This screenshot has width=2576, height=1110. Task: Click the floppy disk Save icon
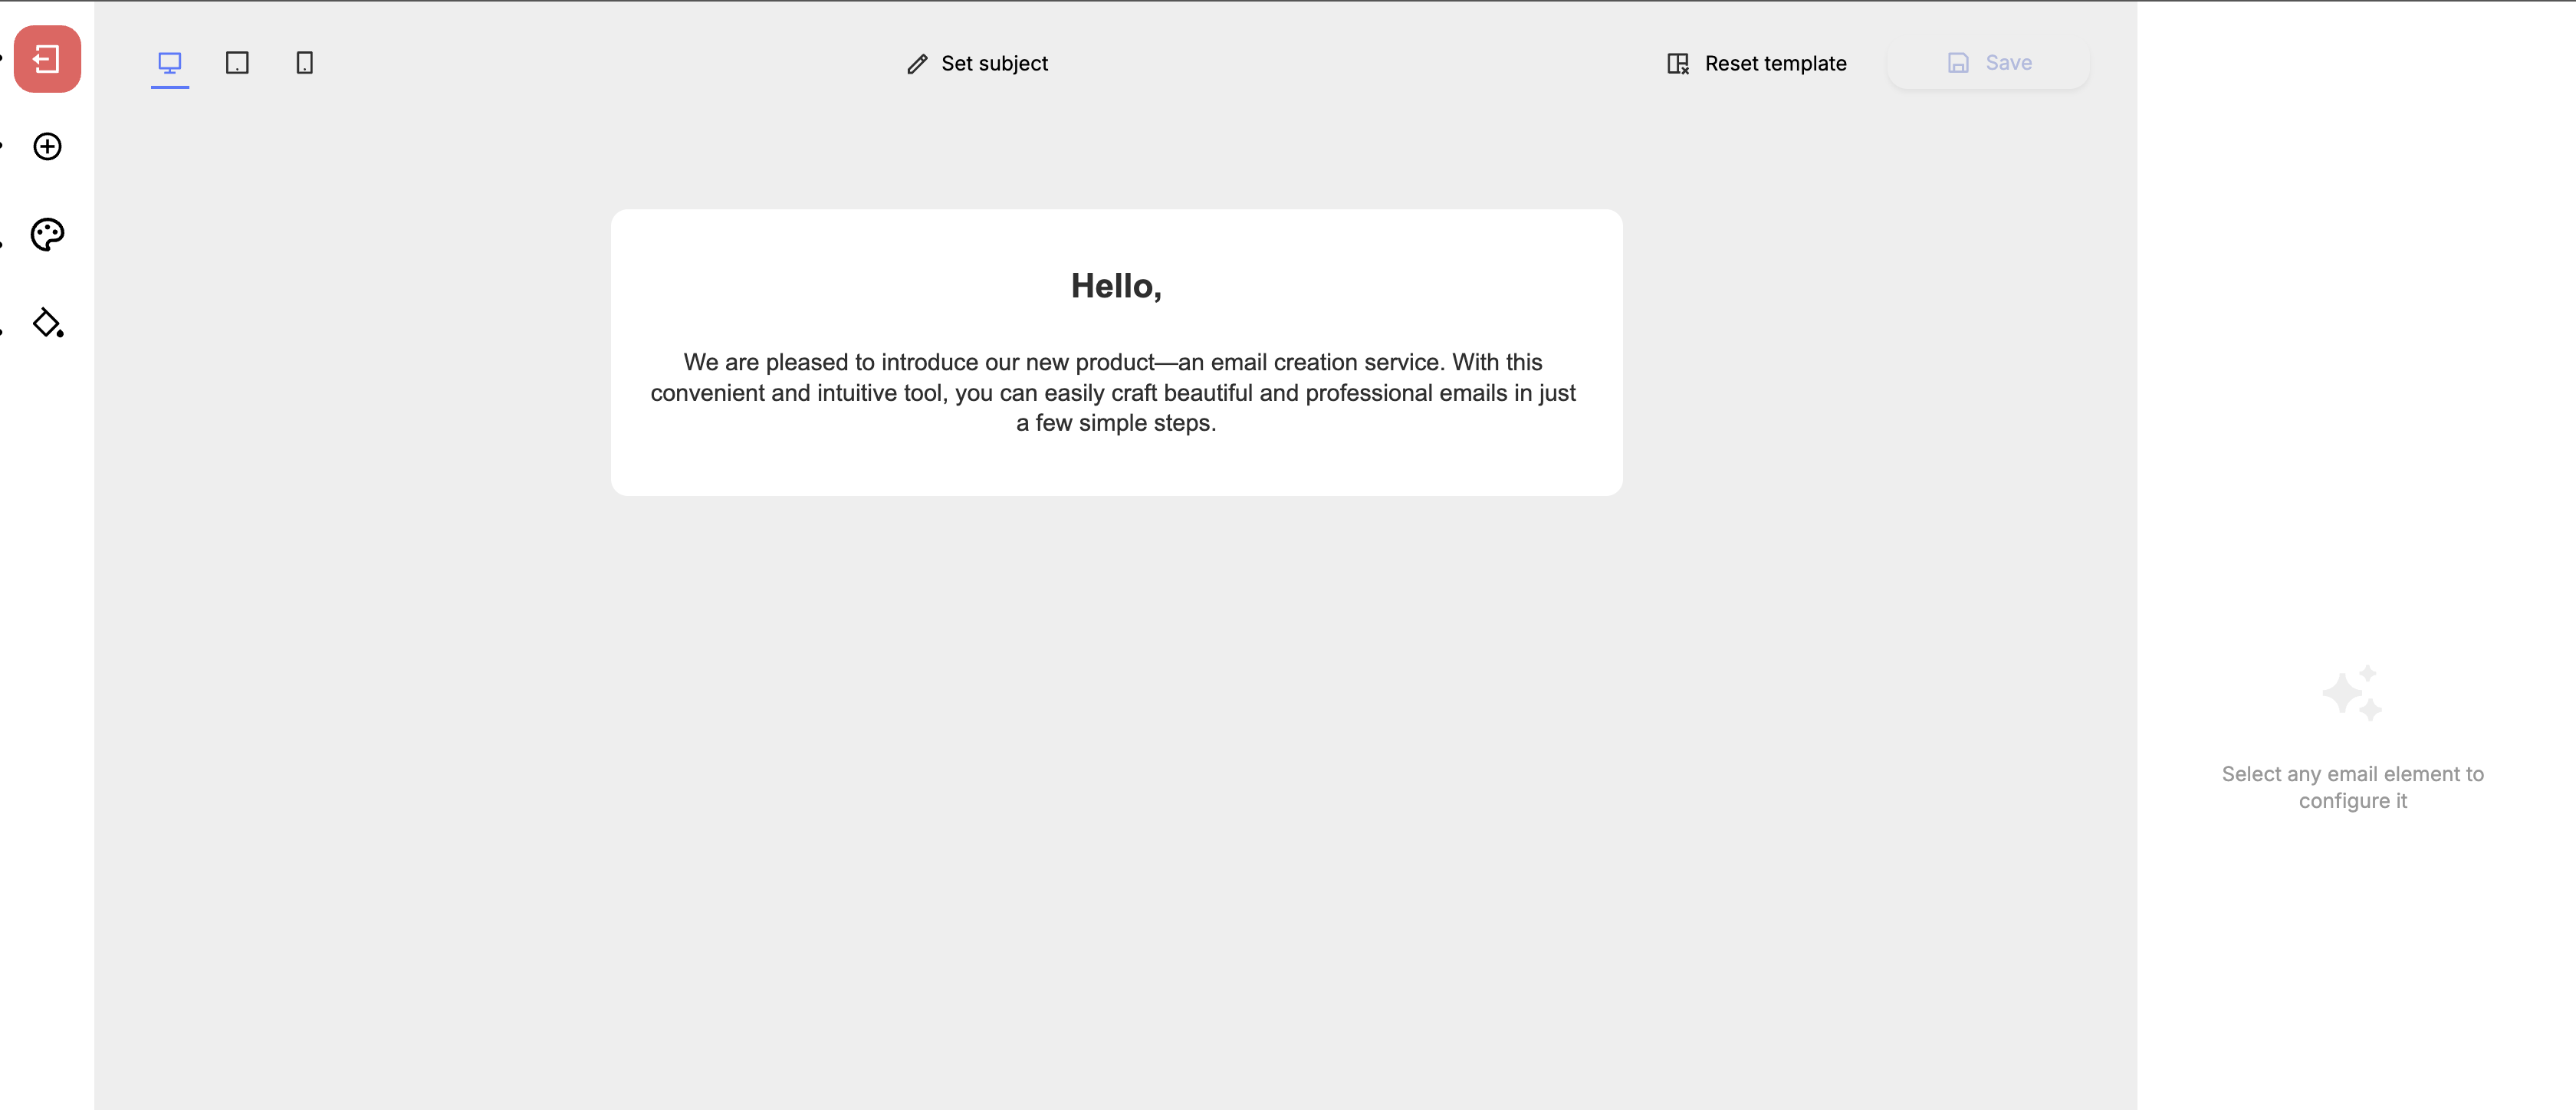pos(1958,63)
